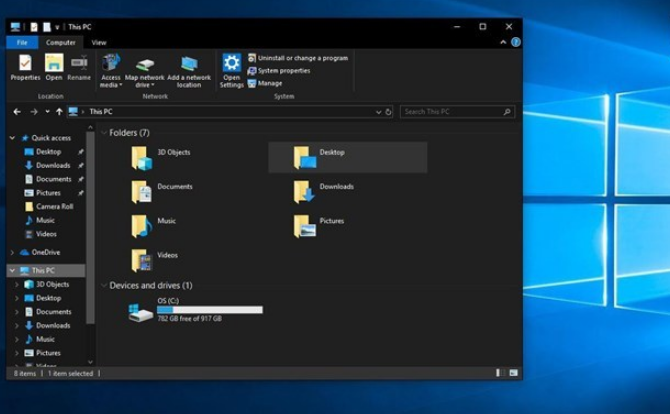The height and width of the screenshot is (414, 670).
Task: Expand Documents under This PC tree
Action: click(x=17, y=311)
